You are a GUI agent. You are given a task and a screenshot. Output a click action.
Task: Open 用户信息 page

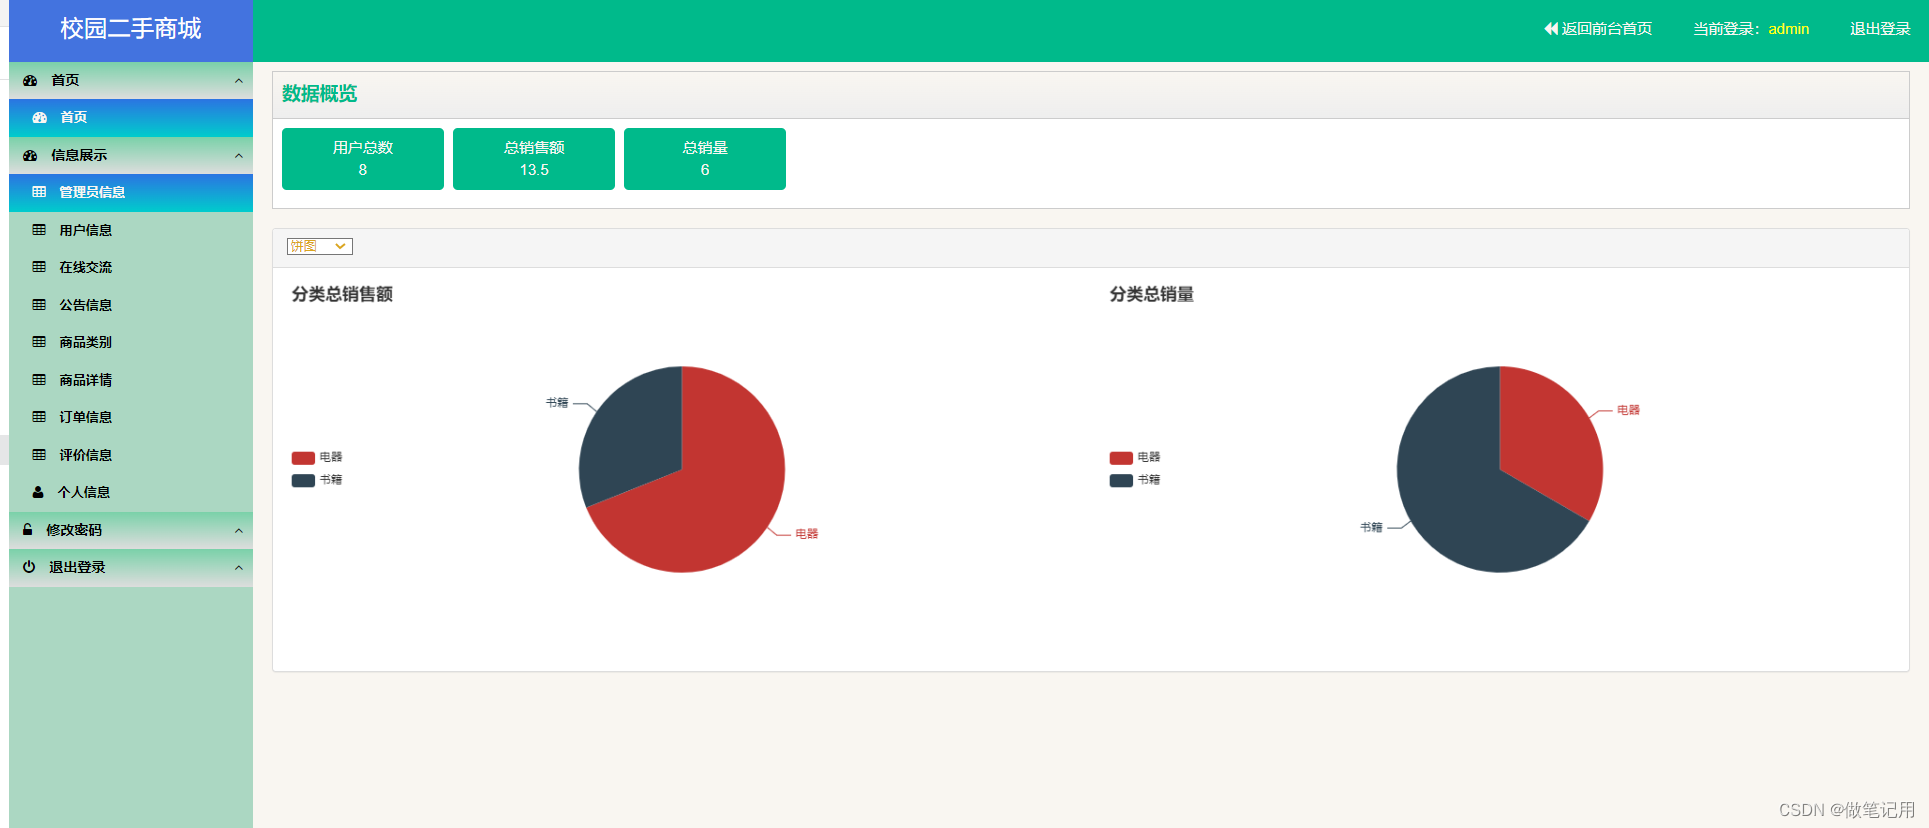[131, 230]
